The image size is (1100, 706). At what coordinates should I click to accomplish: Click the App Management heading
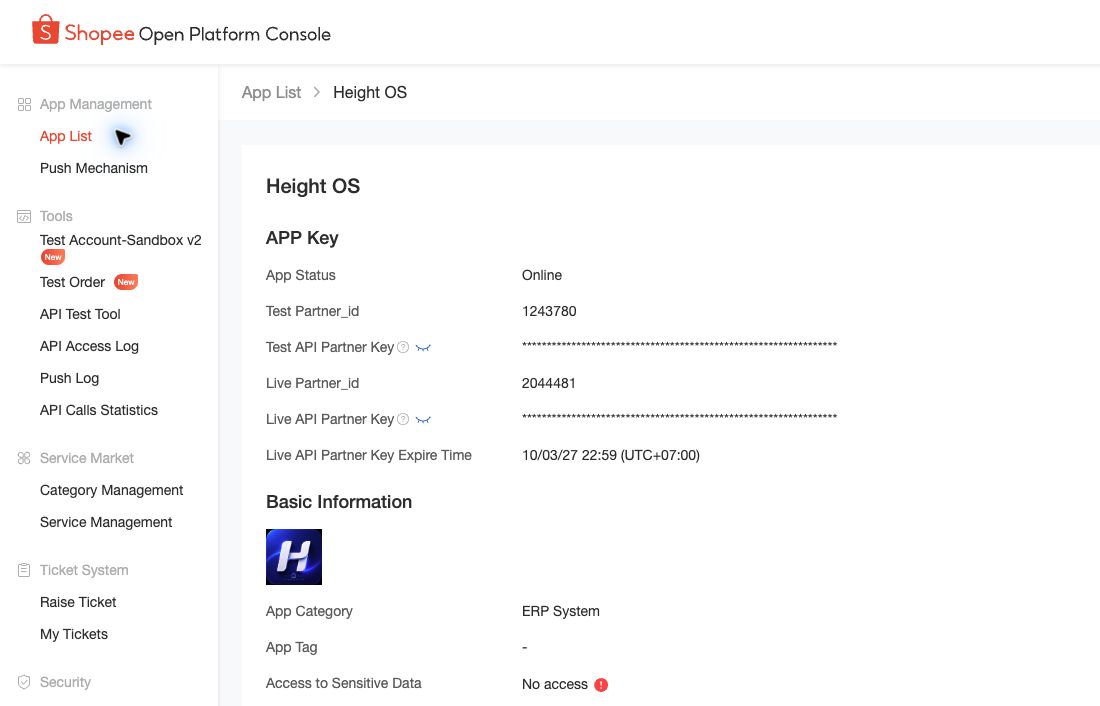click(x=95, y=105)
